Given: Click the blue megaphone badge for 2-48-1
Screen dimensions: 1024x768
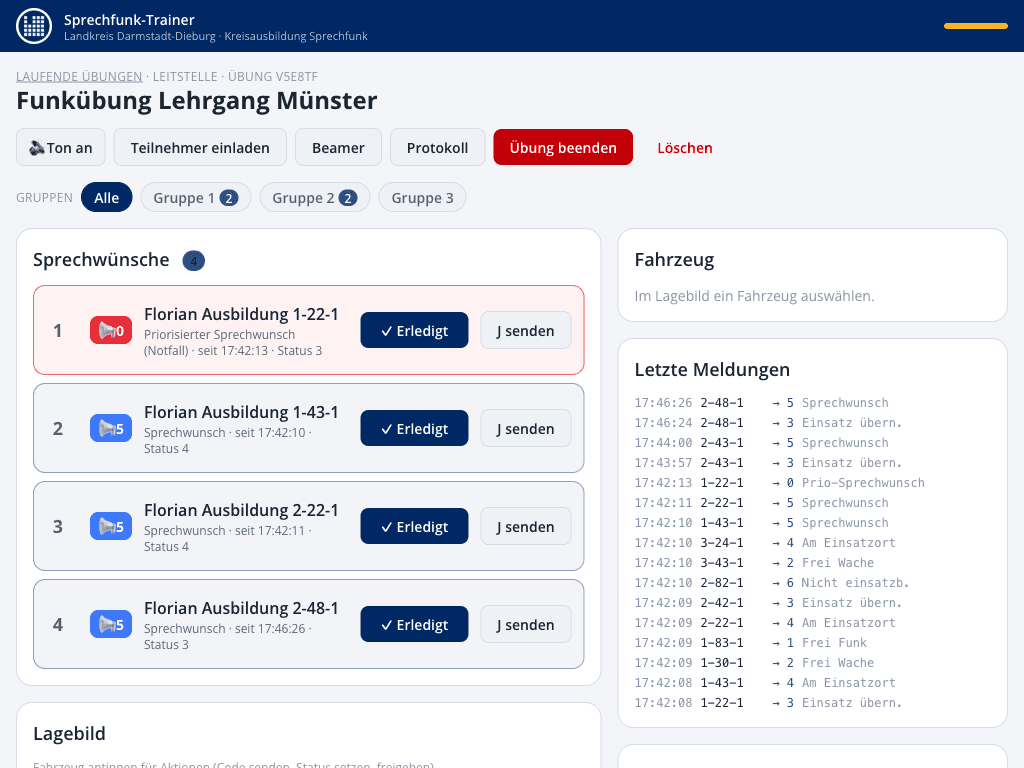Looking at the screenshot, I should 111,624.
